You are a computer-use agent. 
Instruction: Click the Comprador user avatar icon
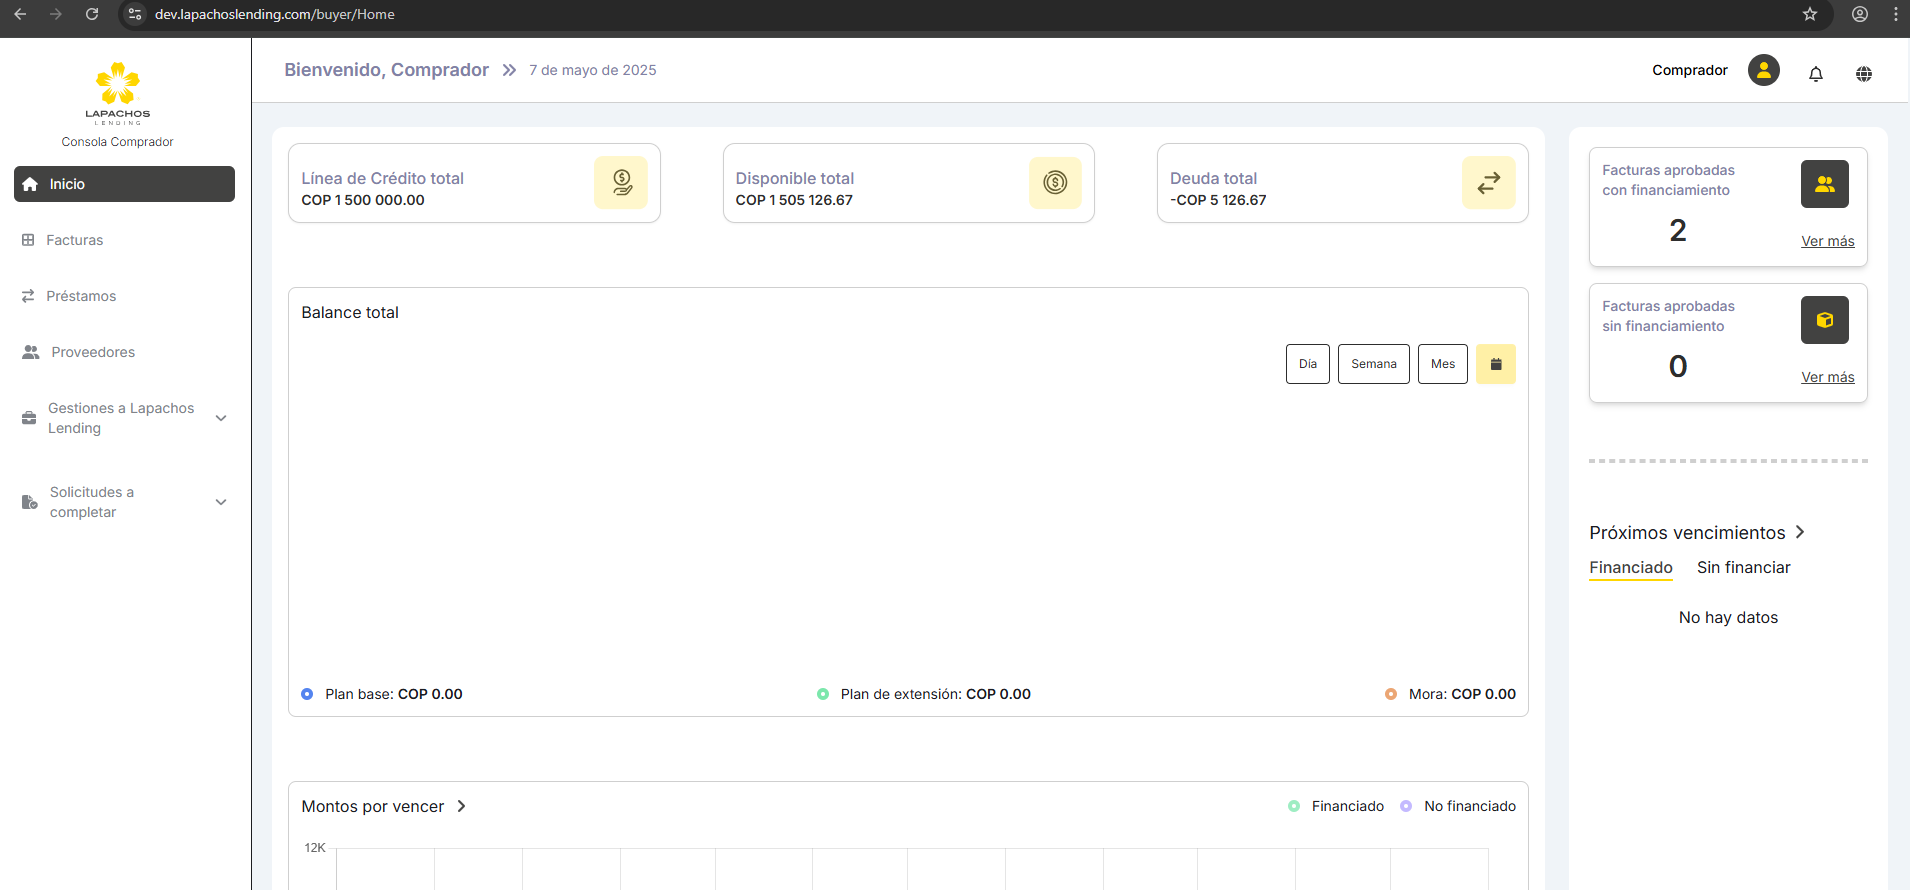tap(1763, 70)
